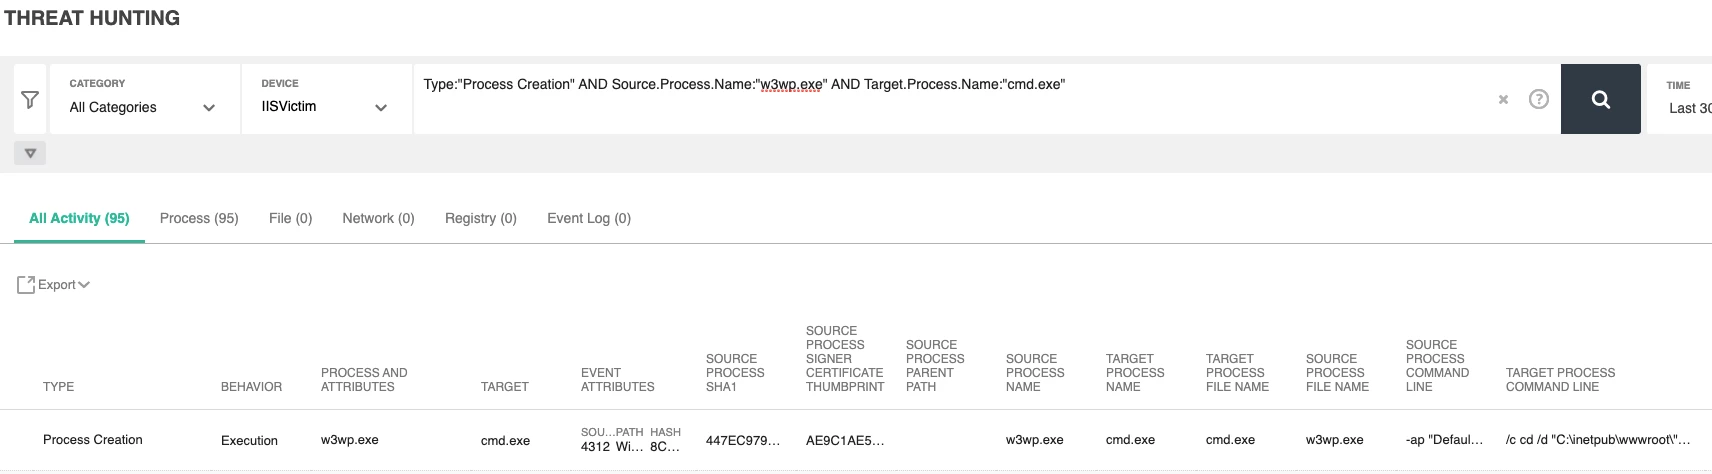Select the Event Log (0) tab
The image size is (1712, 474).
click(x=589, y=218)
